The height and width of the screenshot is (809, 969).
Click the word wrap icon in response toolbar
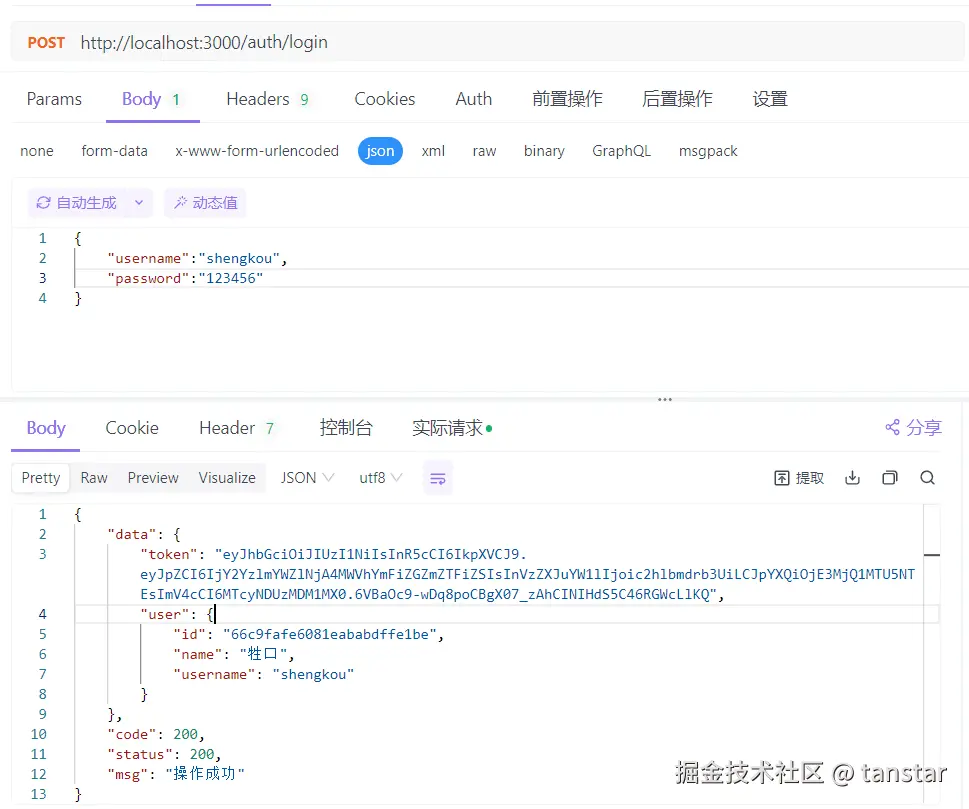[438, 478]
